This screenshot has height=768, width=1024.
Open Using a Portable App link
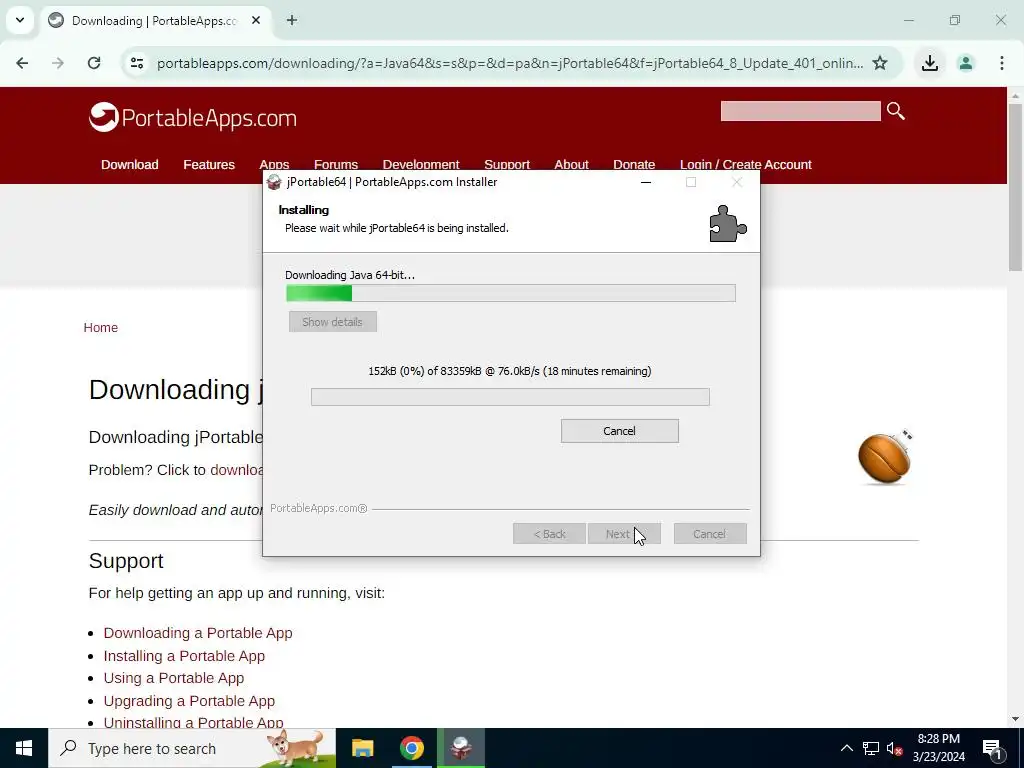pyautogui.click(x=174, y=678)
